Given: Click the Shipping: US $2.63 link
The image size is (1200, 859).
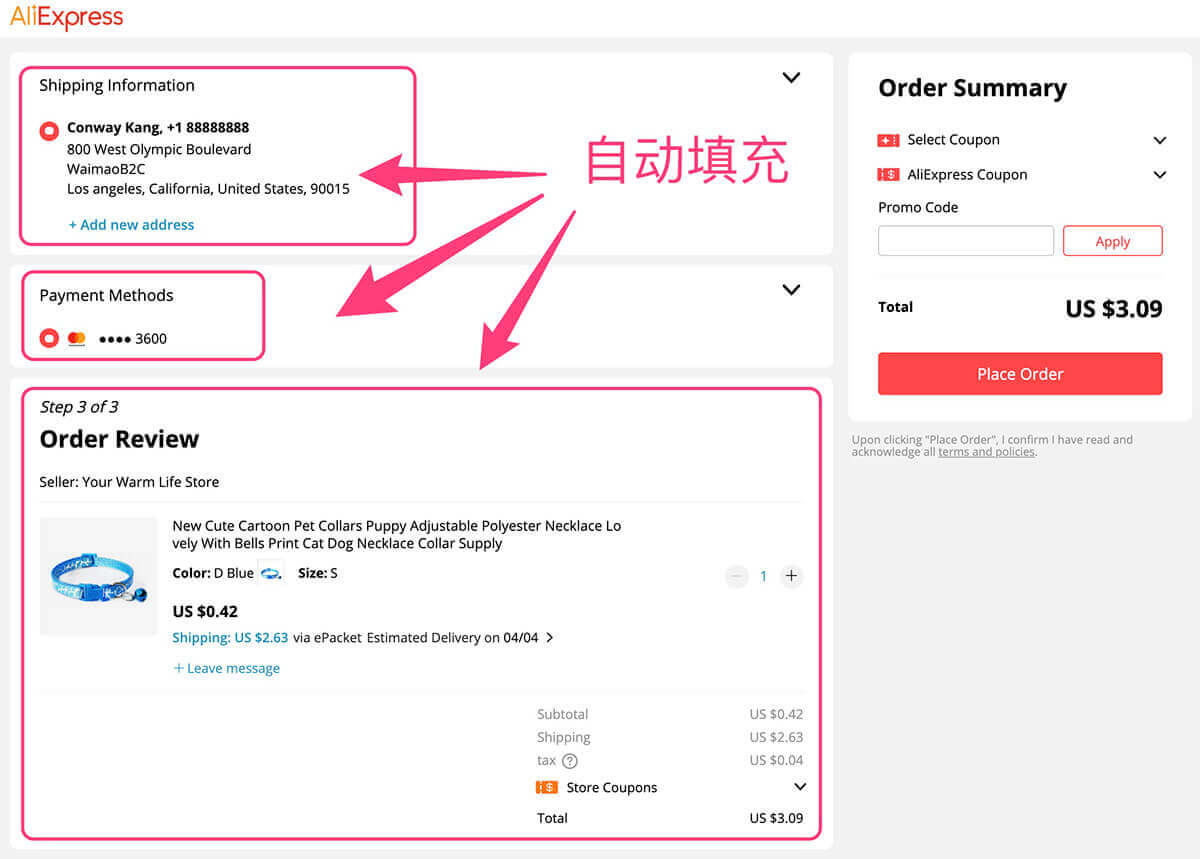Looking at the screenshot, I should point(230,638).
